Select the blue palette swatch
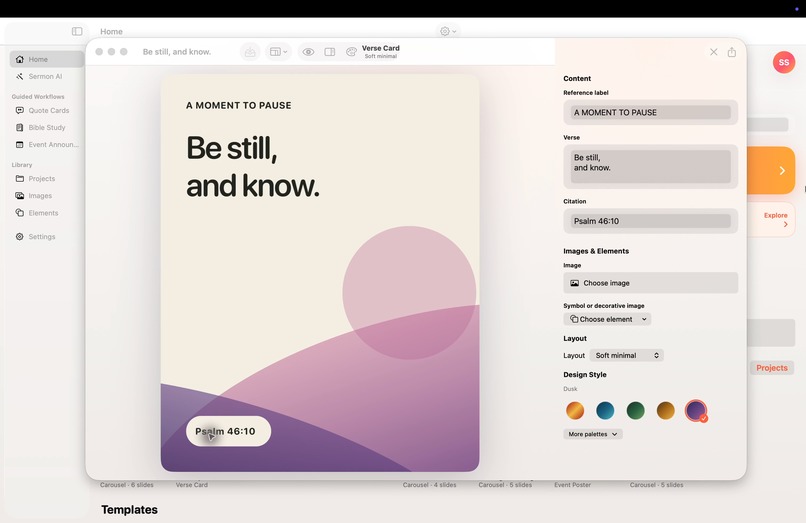This screenshot has width=806, height=523. click(x=605, y=410)
